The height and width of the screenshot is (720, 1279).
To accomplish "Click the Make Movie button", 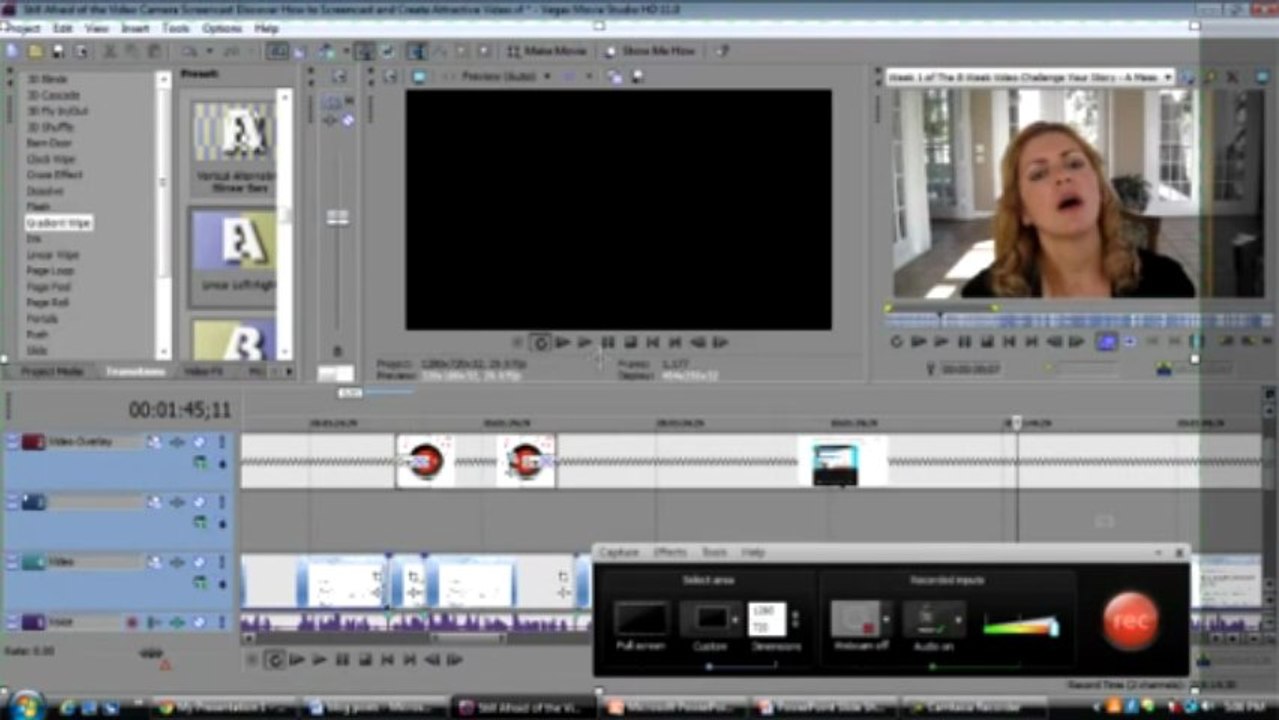I will (x=547, y=51).
